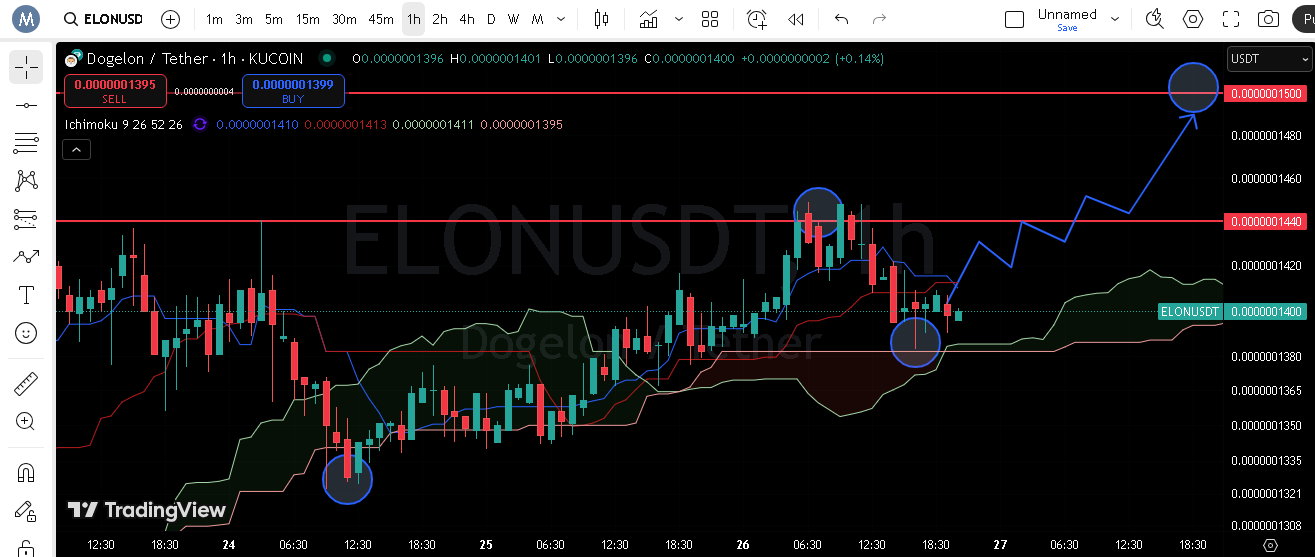Click the 0.0000001410 Ichimoku conversion line value

257,125
